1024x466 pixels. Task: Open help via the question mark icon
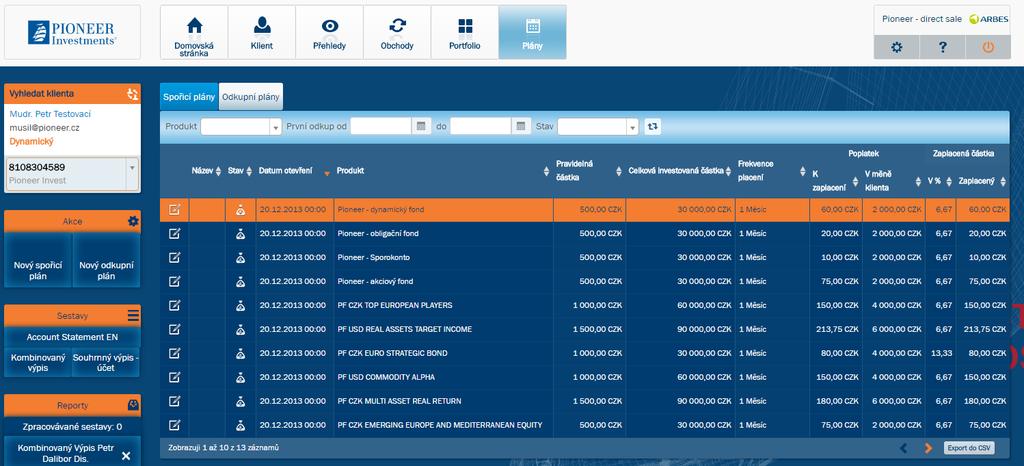[x=942, y=47]
